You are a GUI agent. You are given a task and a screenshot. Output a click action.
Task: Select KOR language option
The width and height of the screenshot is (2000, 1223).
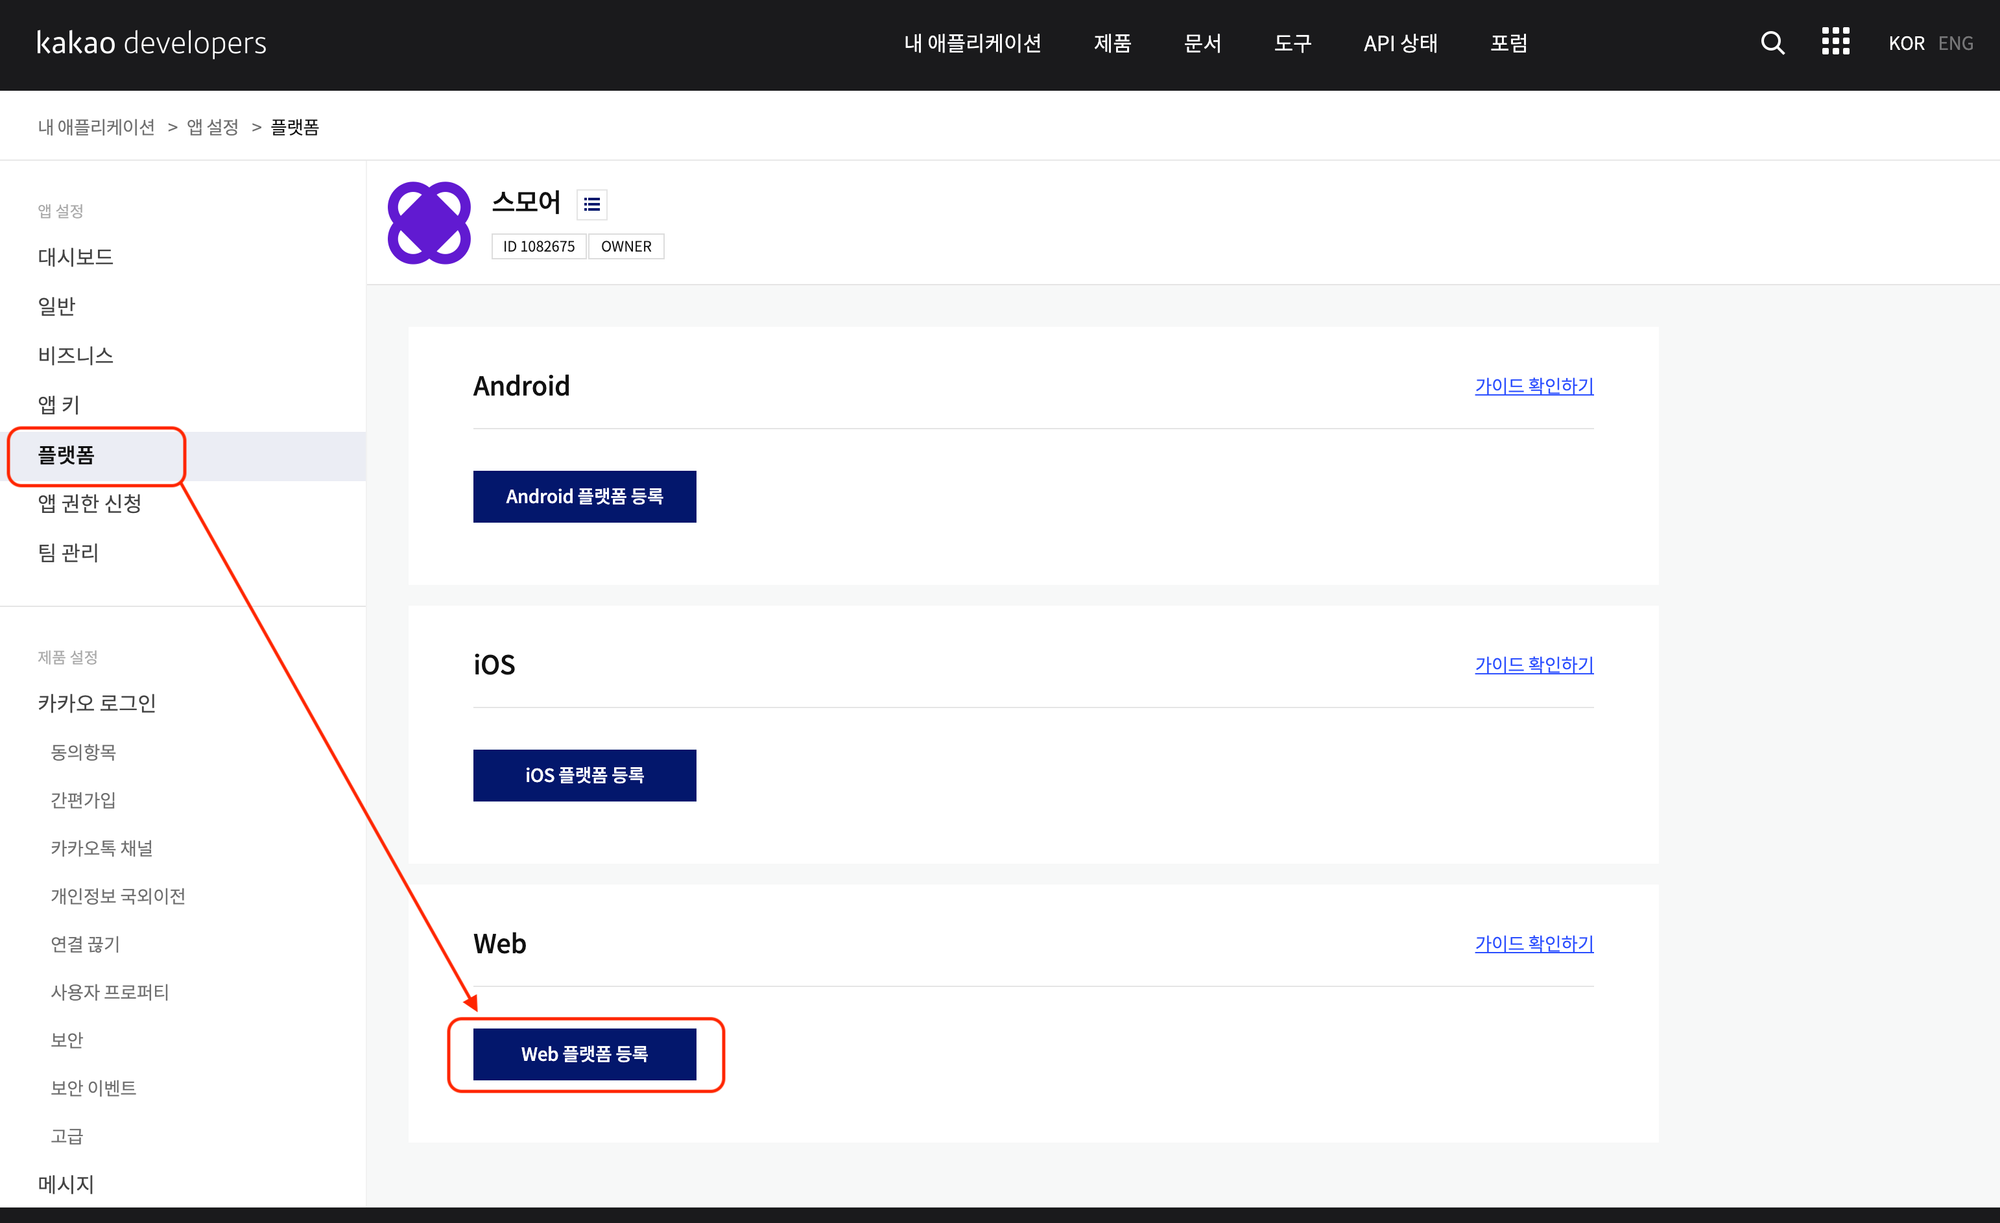click(1906, 43)
